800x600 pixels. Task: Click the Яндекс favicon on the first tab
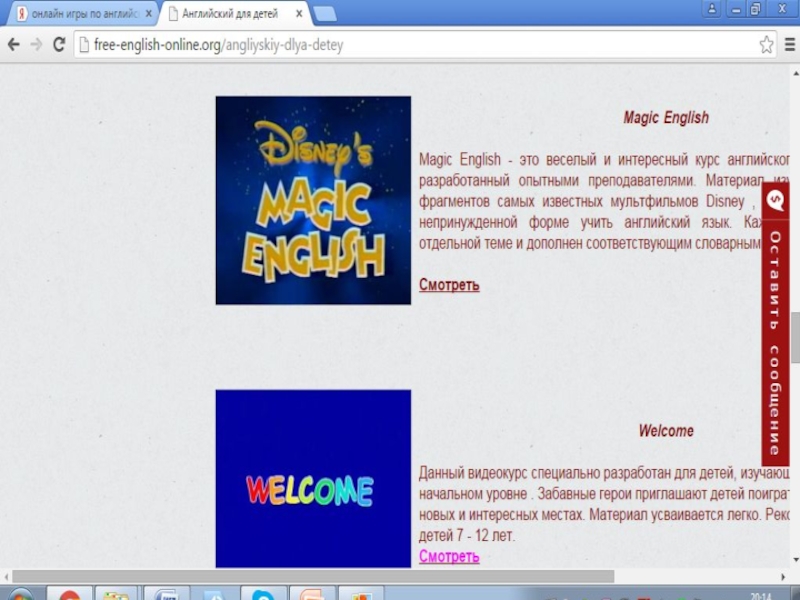(x=22, y=14)
